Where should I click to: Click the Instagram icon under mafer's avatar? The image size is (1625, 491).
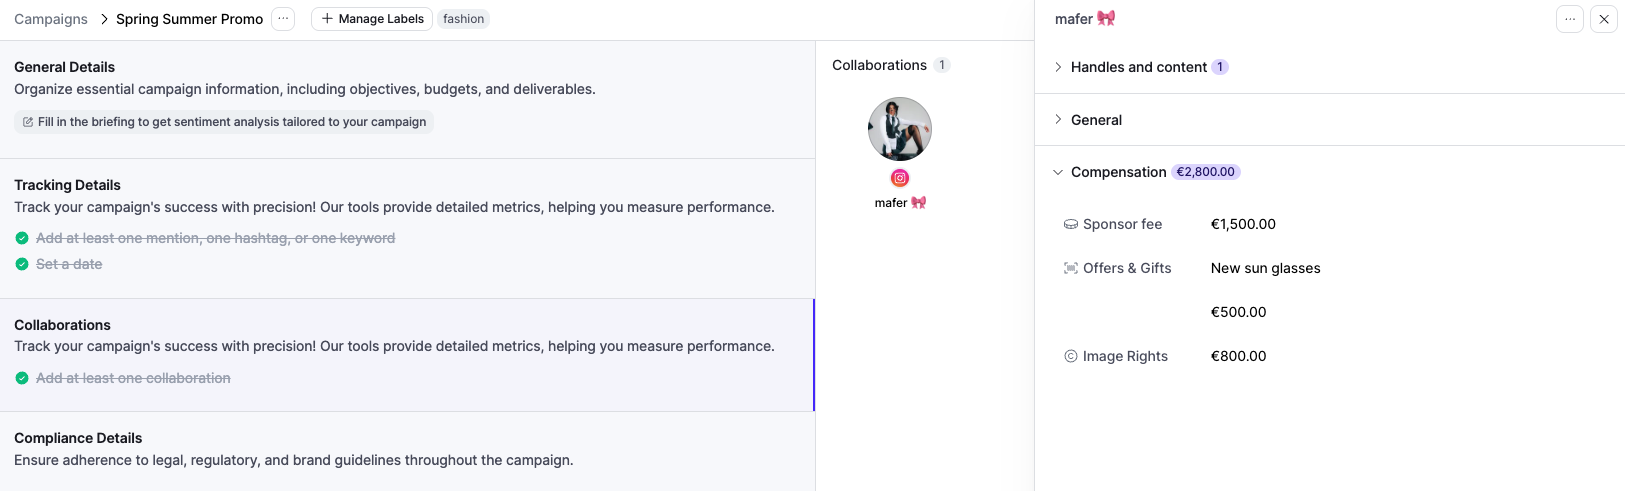point(900,178)
